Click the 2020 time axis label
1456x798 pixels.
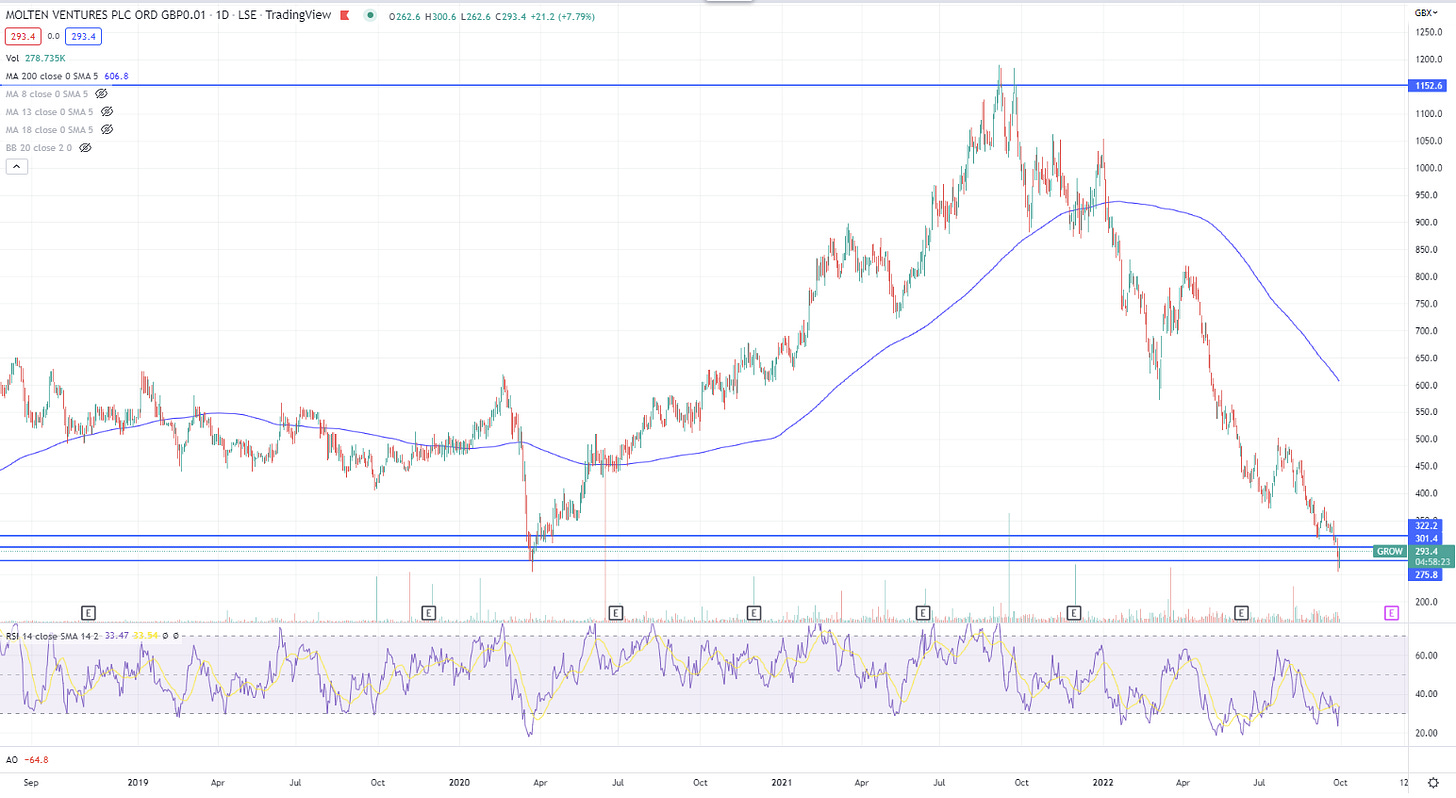pyautogui.click(x=458, y=781)
